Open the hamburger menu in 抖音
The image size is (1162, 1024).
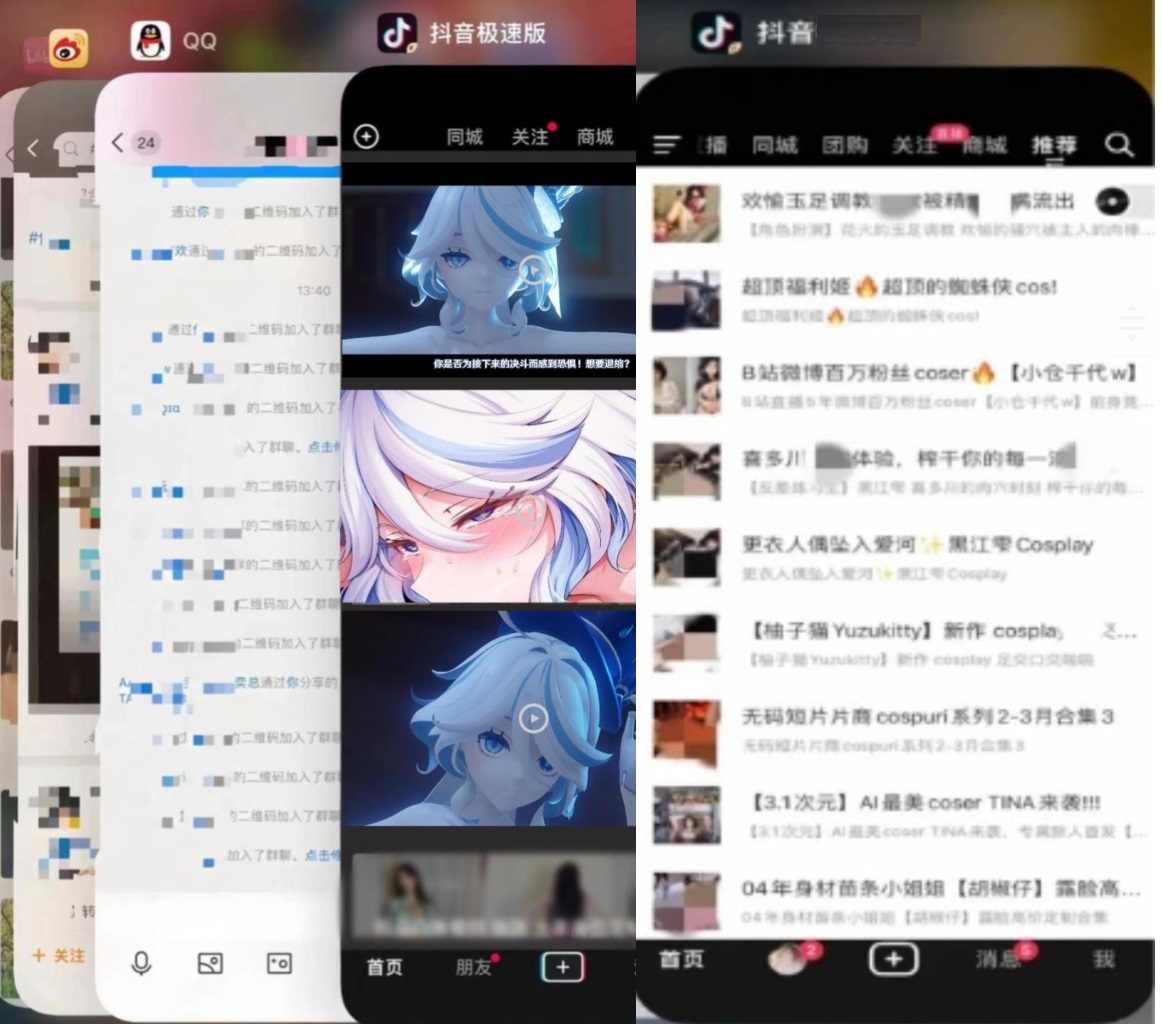(665, 145)
